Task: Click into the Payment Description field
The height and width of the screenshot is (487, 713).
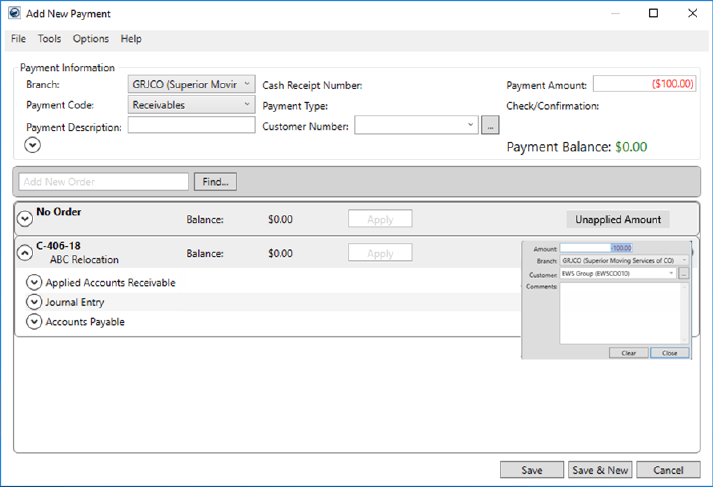Action: (x=191, y=126)
